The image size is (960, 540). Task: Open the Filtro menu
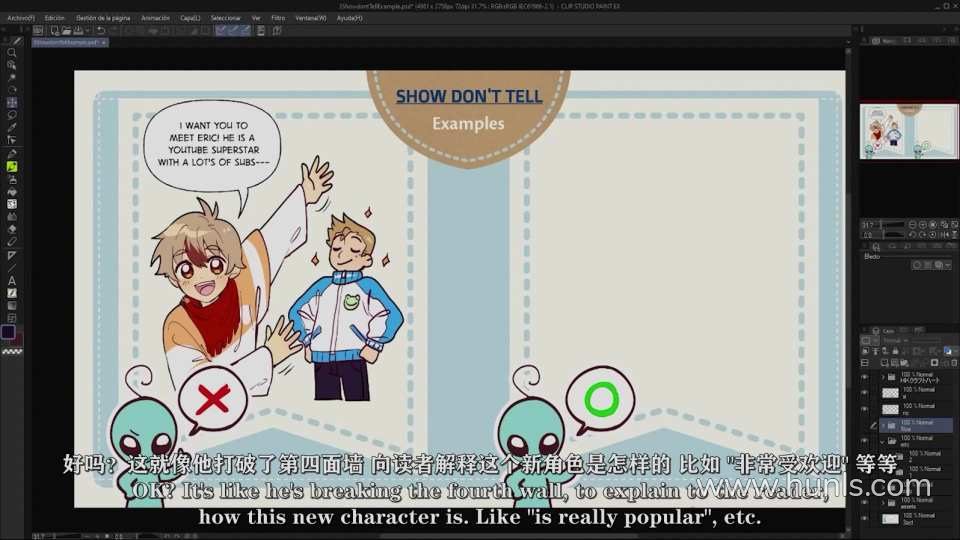coord(278,18)
